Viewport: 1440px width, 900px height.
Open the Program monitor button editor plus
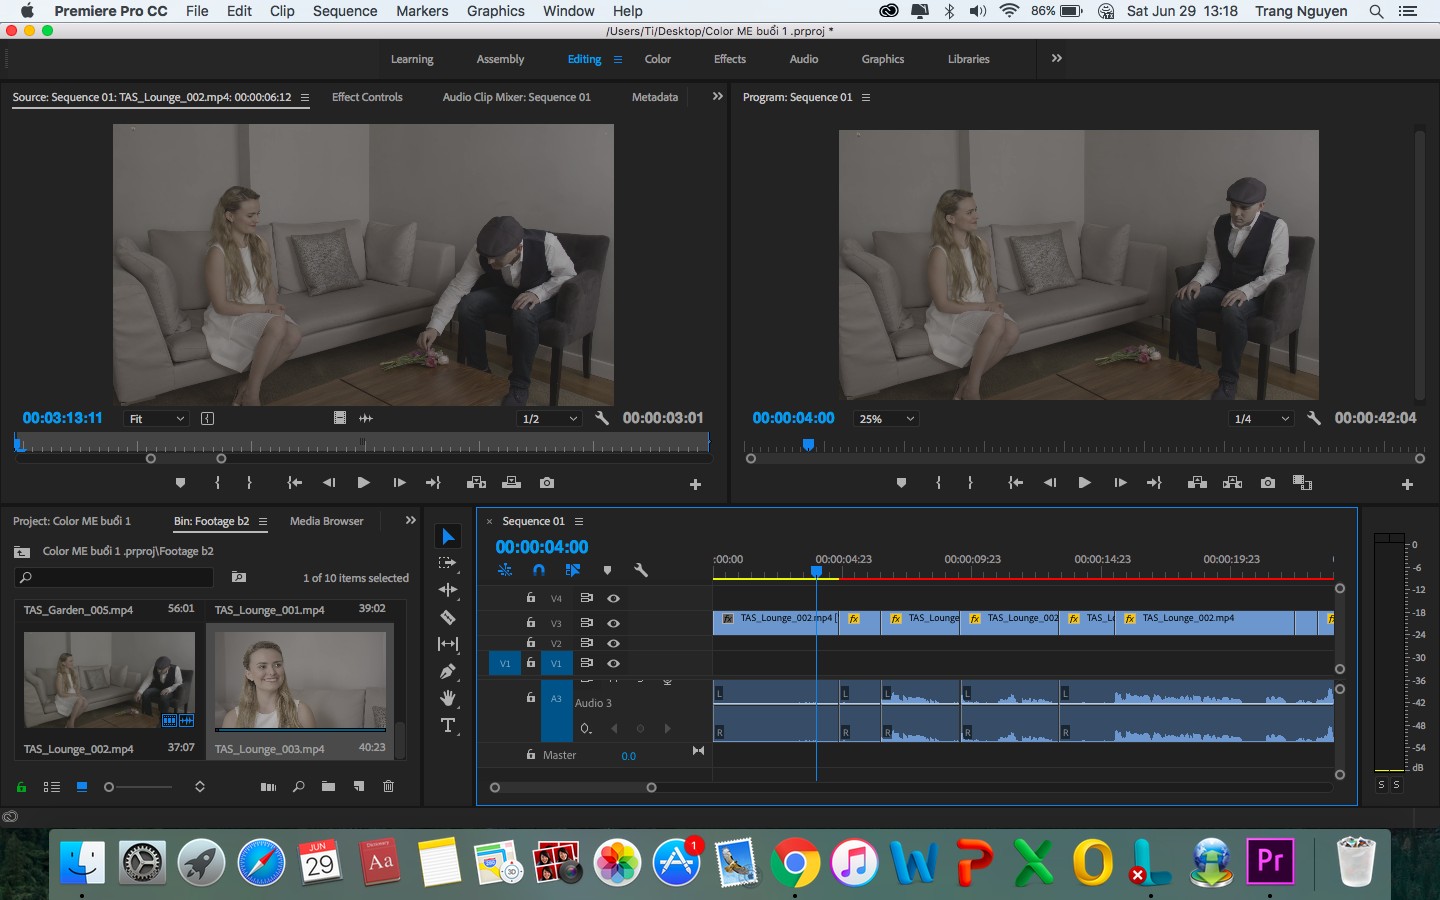pos(1407,484)
